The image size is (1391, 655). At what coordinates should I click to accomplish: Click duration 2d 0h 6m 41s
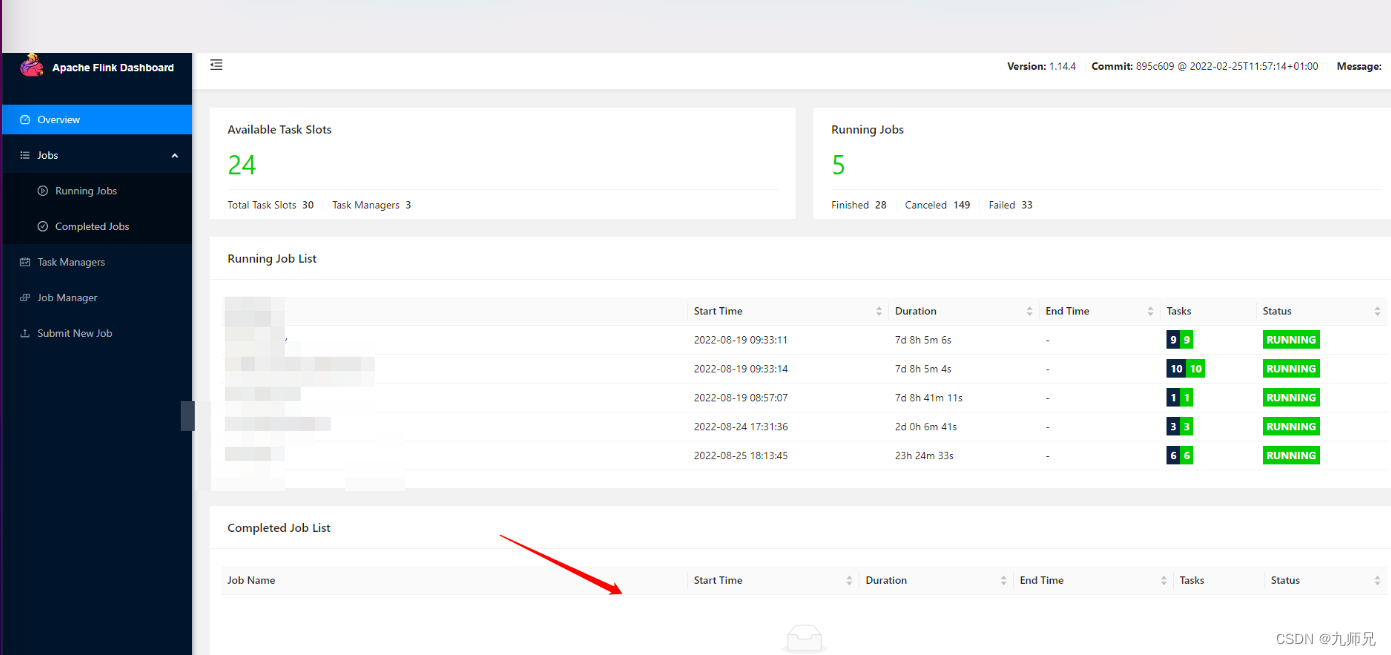click(x=926, y=427)
